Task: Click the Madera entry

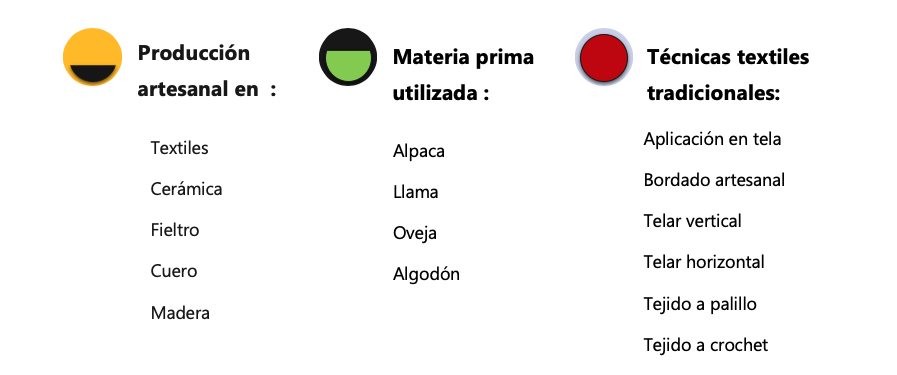Action: point(180,313)
